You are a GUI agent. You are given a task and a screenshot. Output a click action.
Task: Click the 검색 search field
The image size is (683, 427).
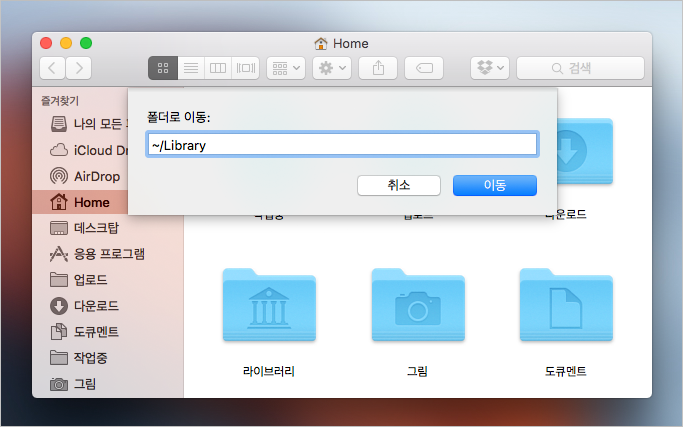click(580, 68)
